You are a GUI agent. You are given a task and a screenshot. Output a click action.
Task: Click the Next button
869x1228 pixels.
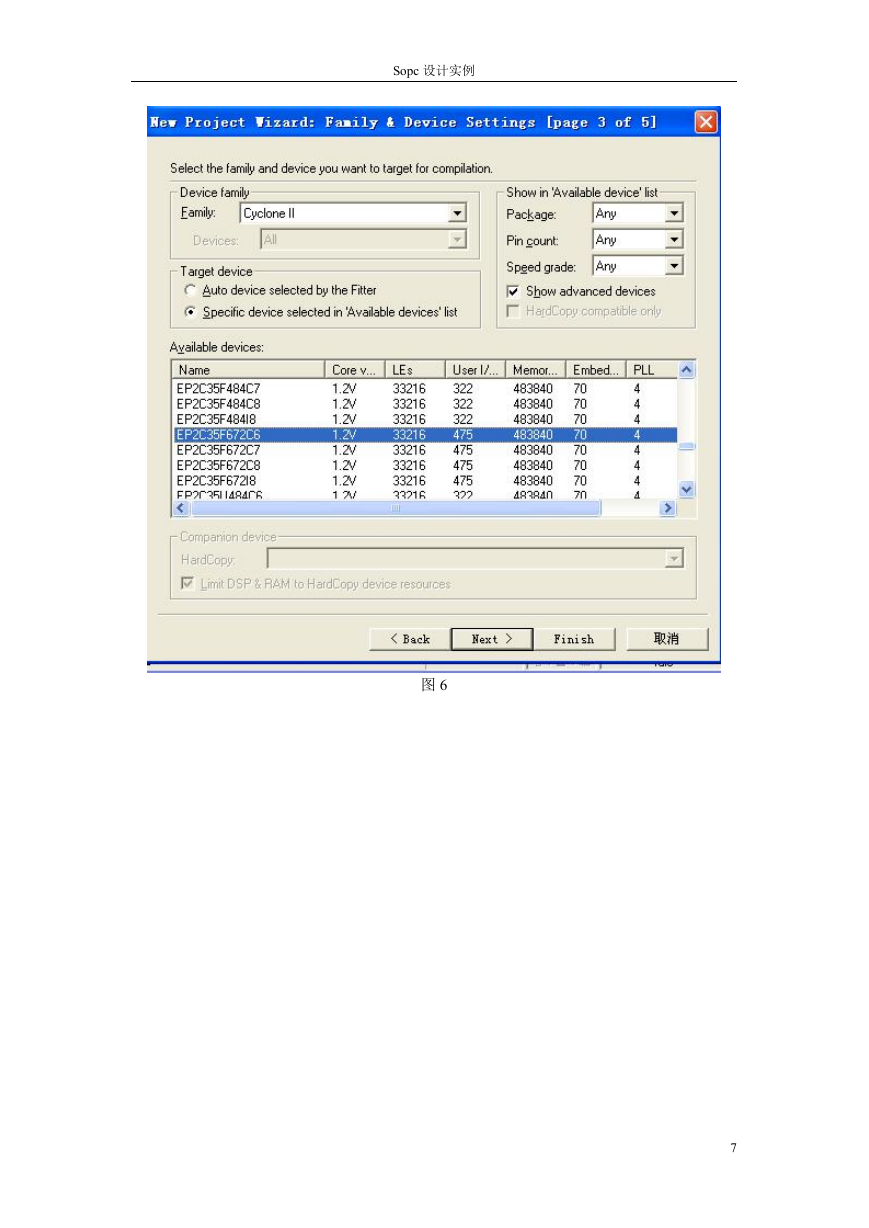point(492,639)
